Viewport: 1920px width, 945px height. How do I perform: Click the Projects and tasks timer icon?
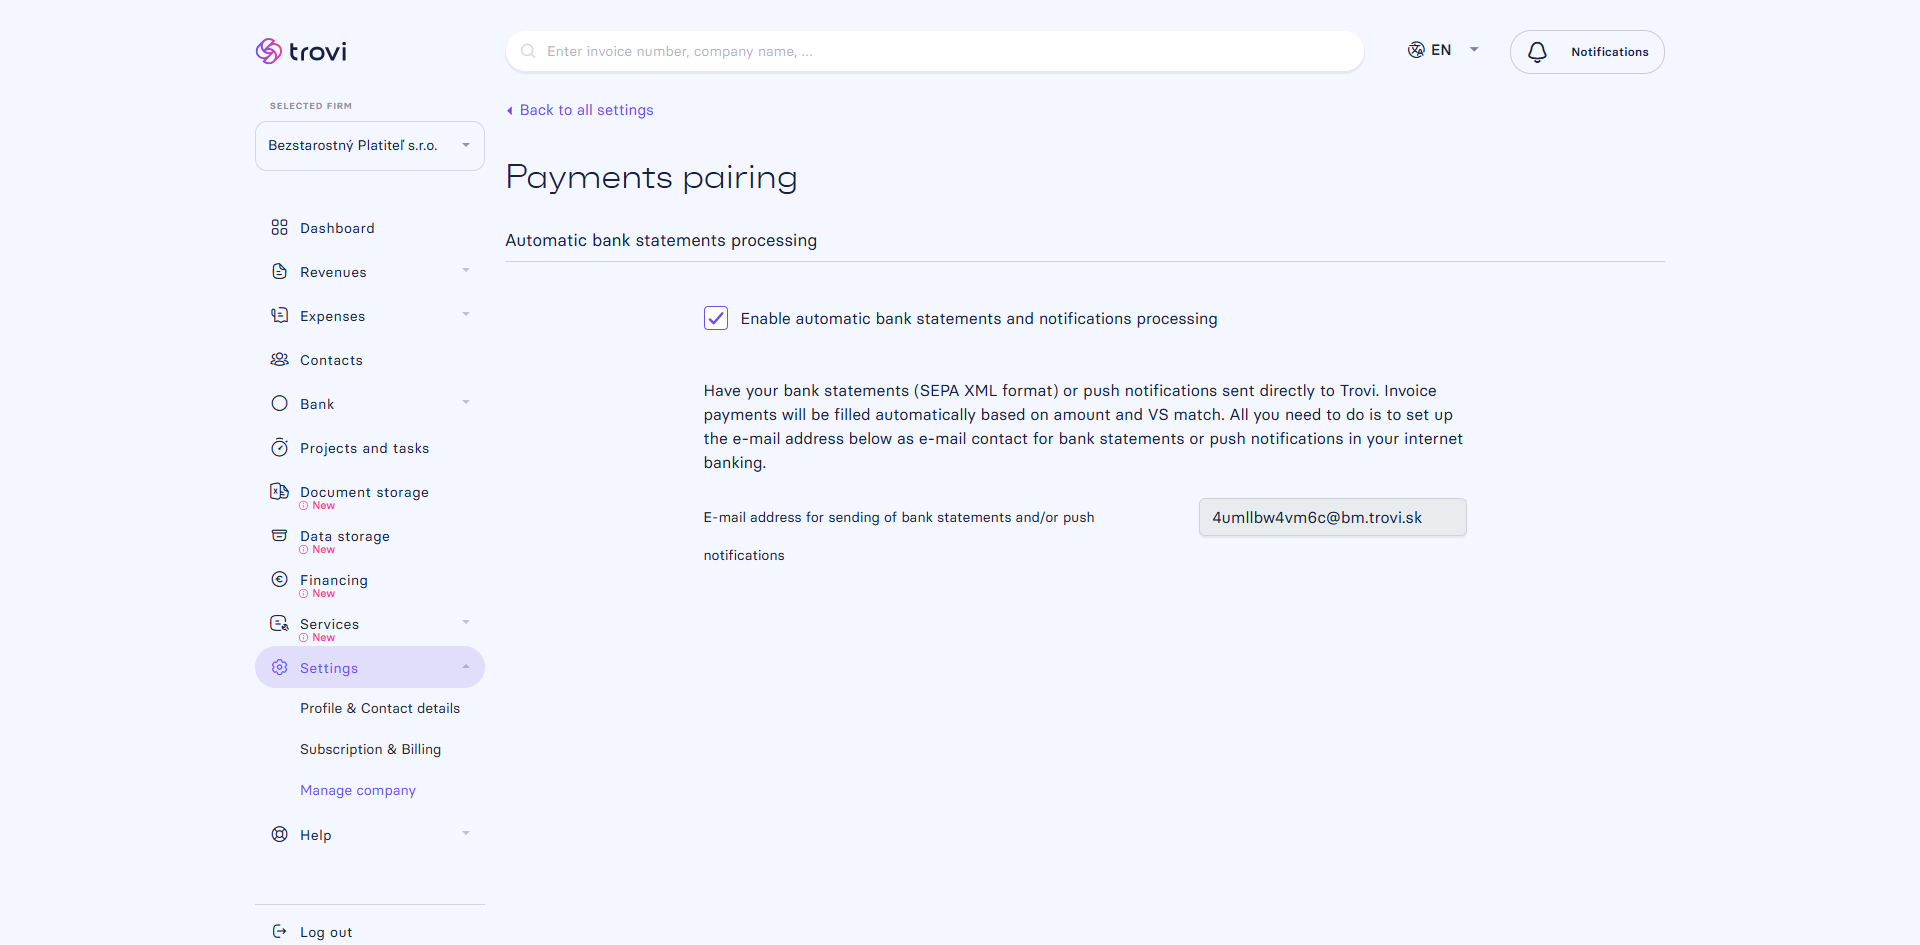[x=279, y=448]
